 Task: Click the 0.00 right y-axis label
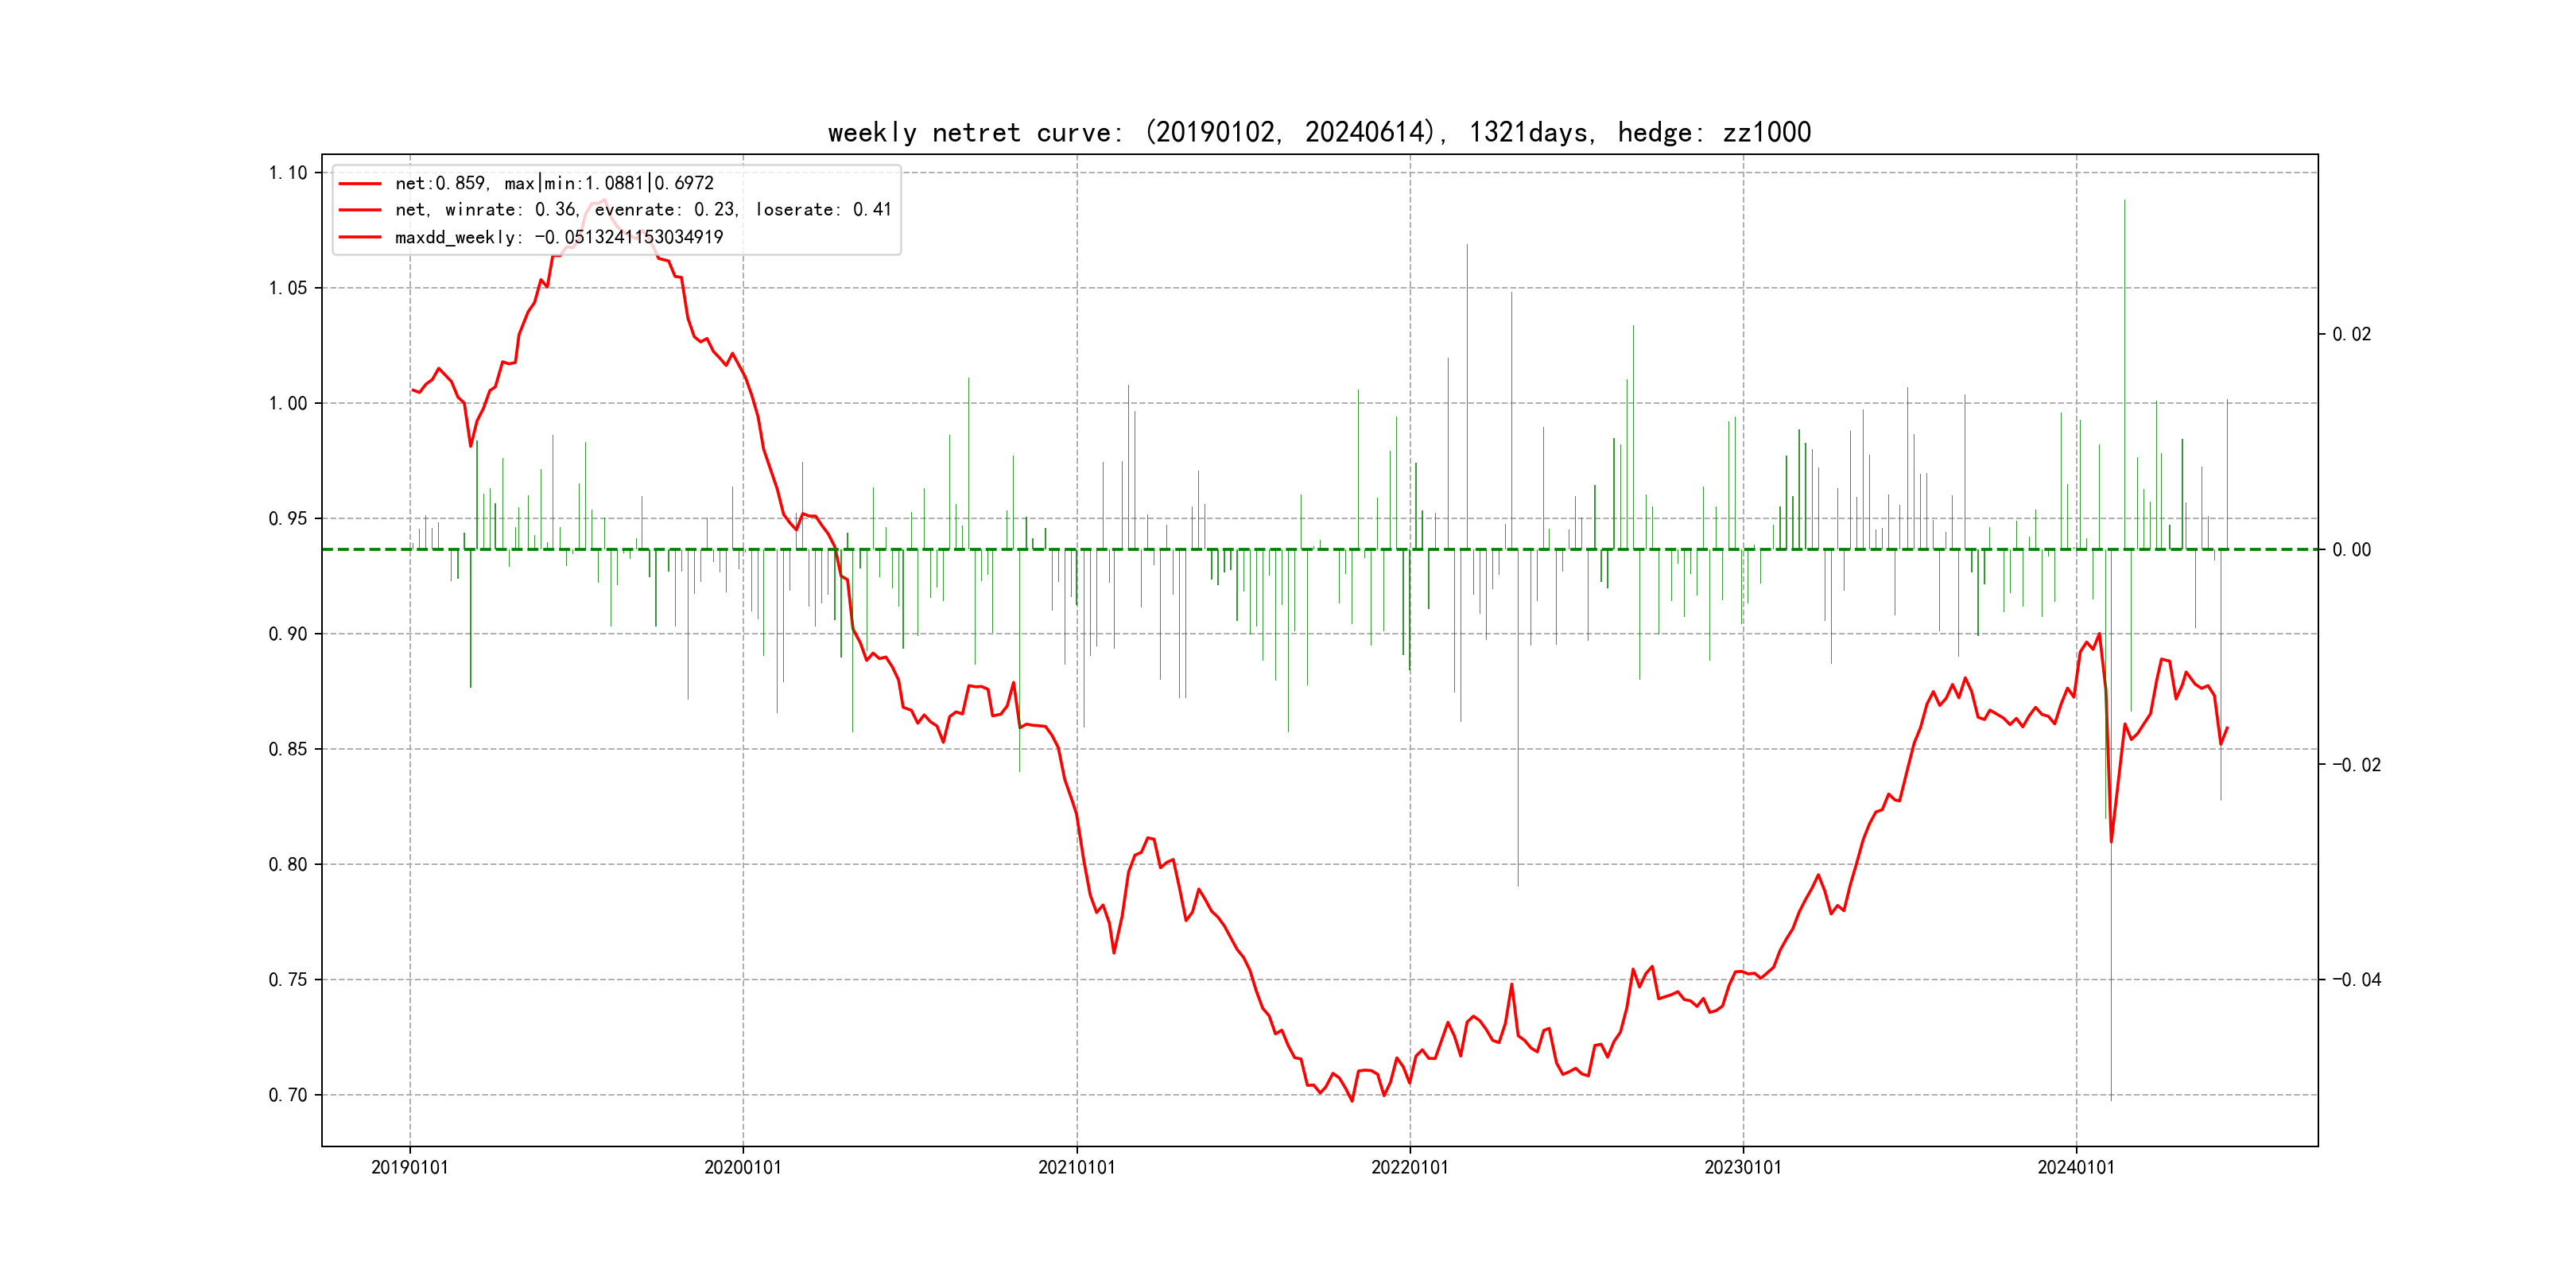pyautogui.click(x=2351, y=550)
